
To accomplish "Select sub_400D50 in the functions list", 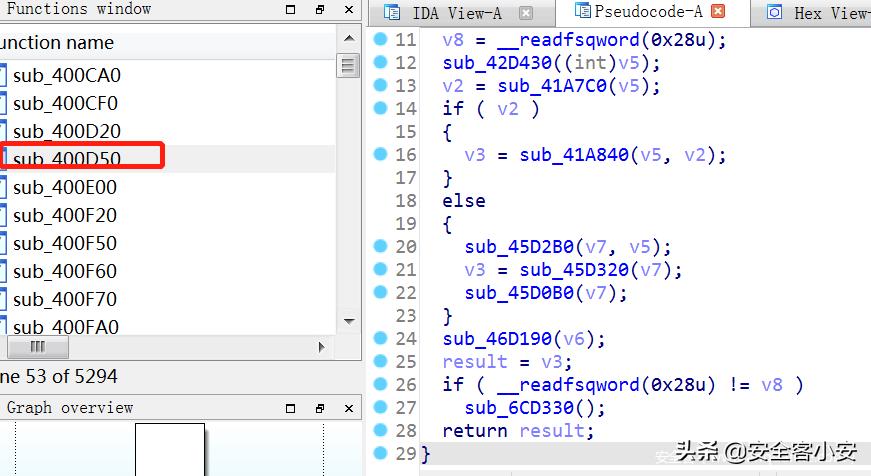I will (x=80, y=159).
